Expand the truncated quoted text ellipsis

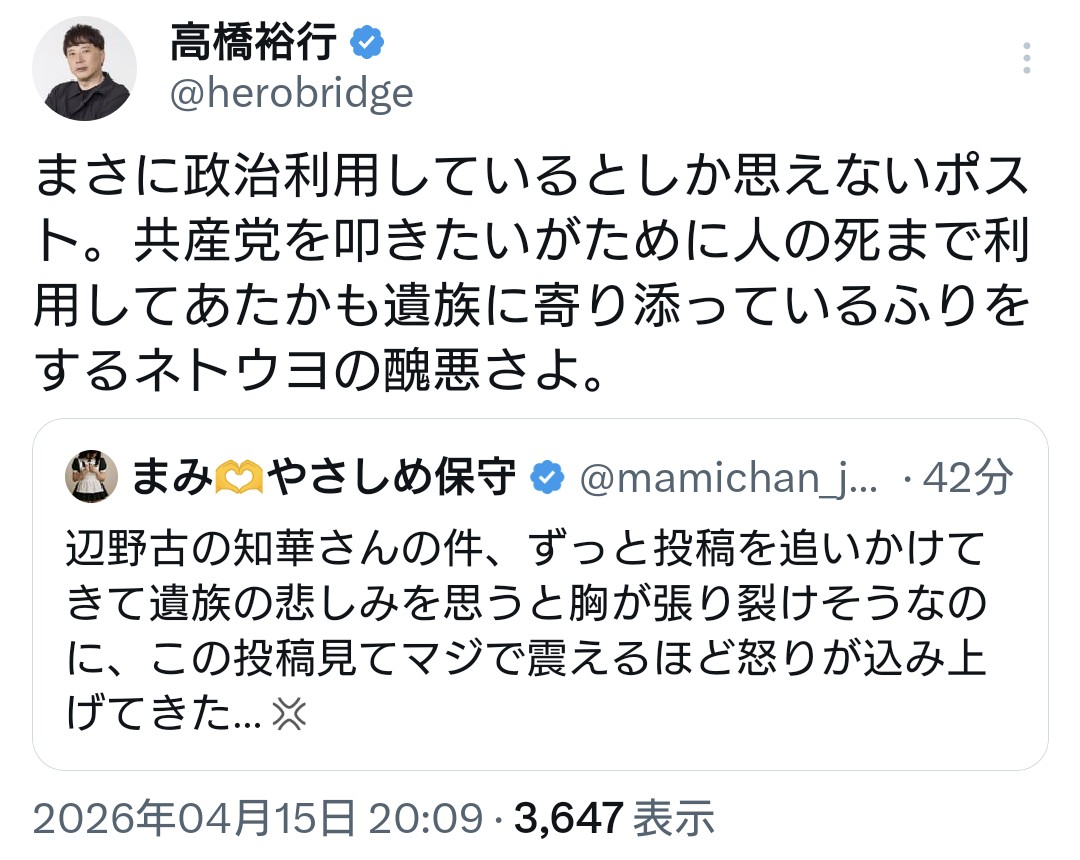coord(250,714)
